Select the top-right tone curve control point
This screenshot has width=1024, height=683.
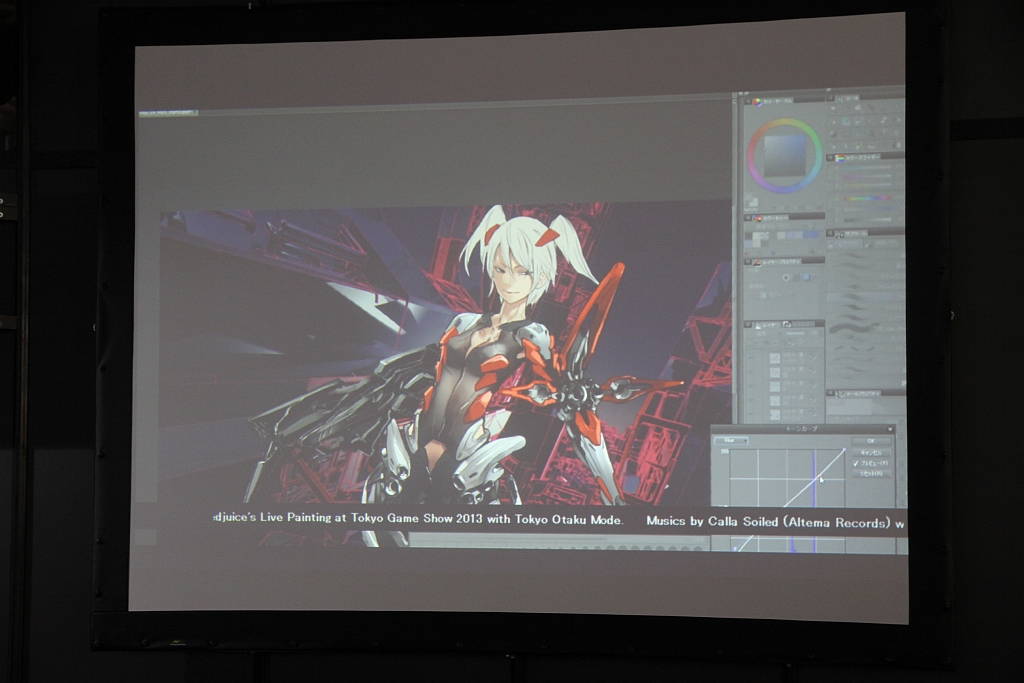tap(844, 449)
